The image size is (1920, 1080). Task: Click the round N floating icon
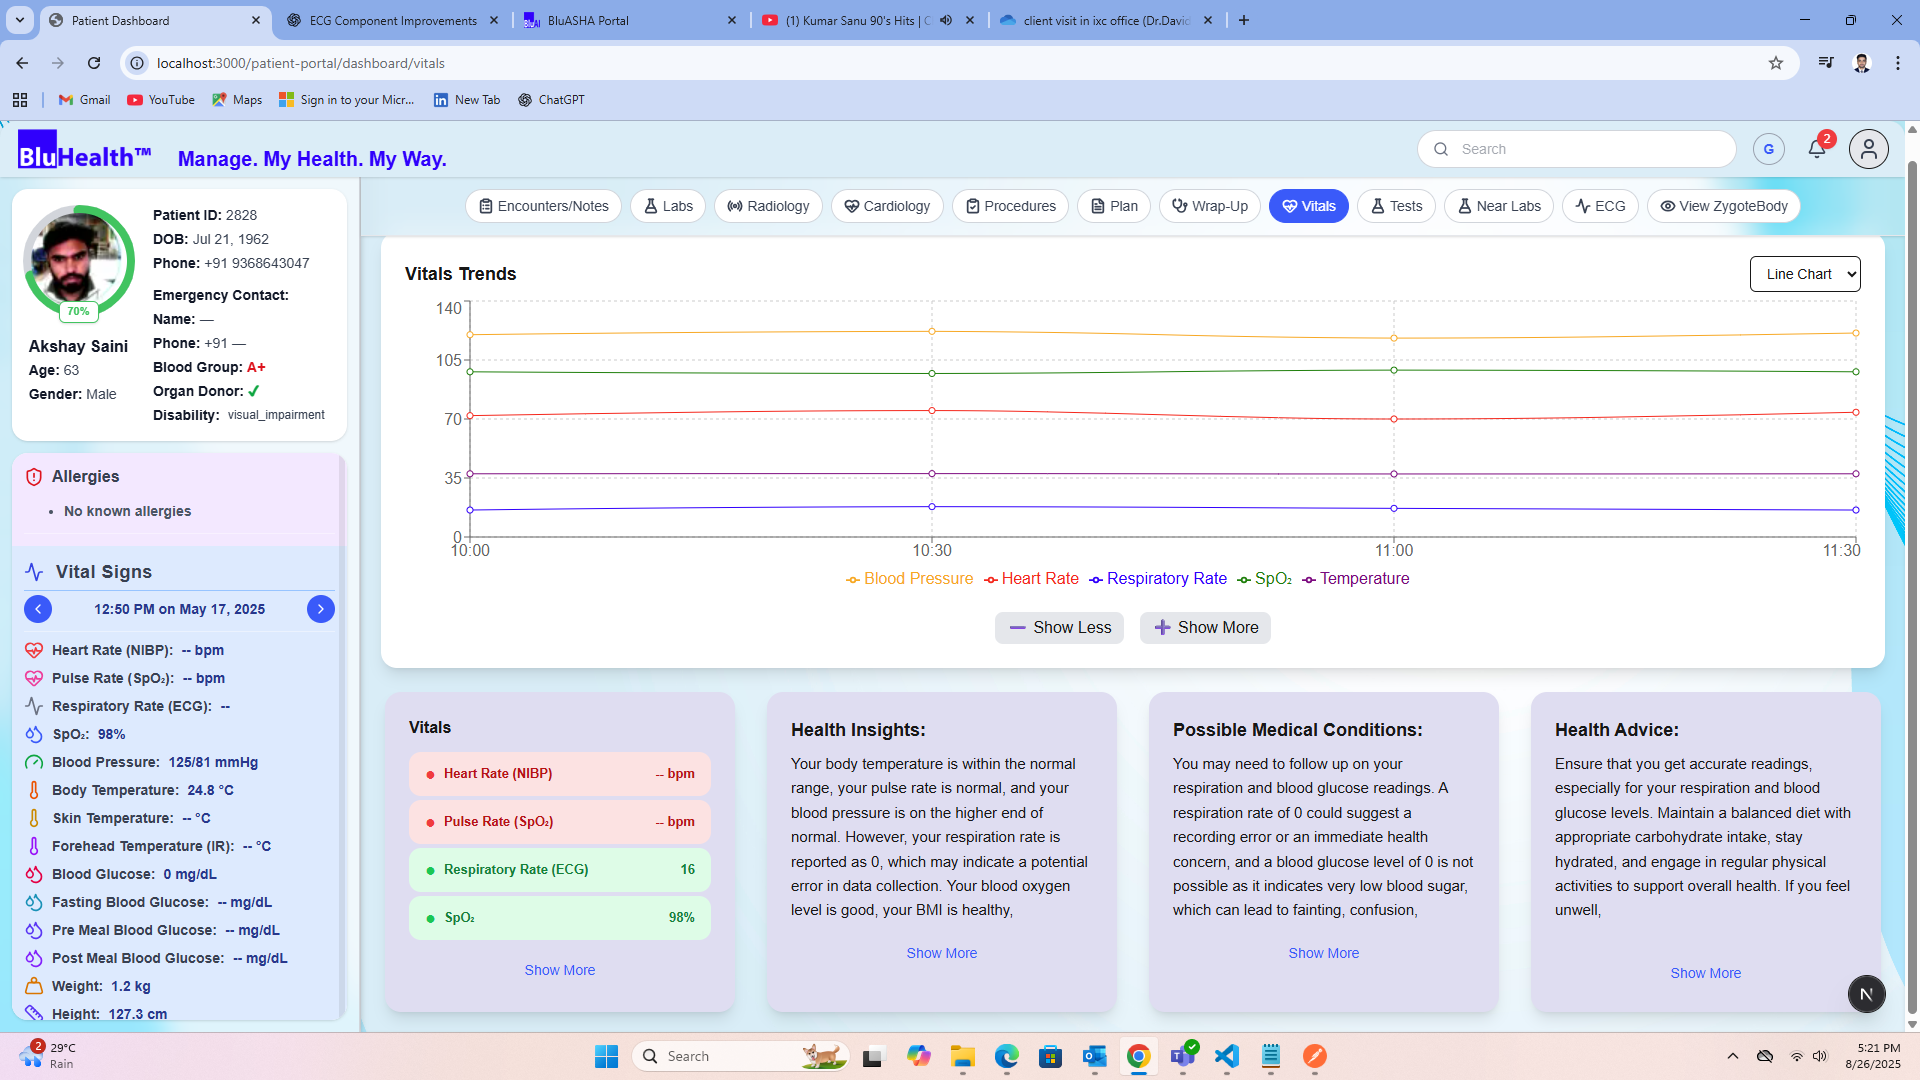[1866, 994]
